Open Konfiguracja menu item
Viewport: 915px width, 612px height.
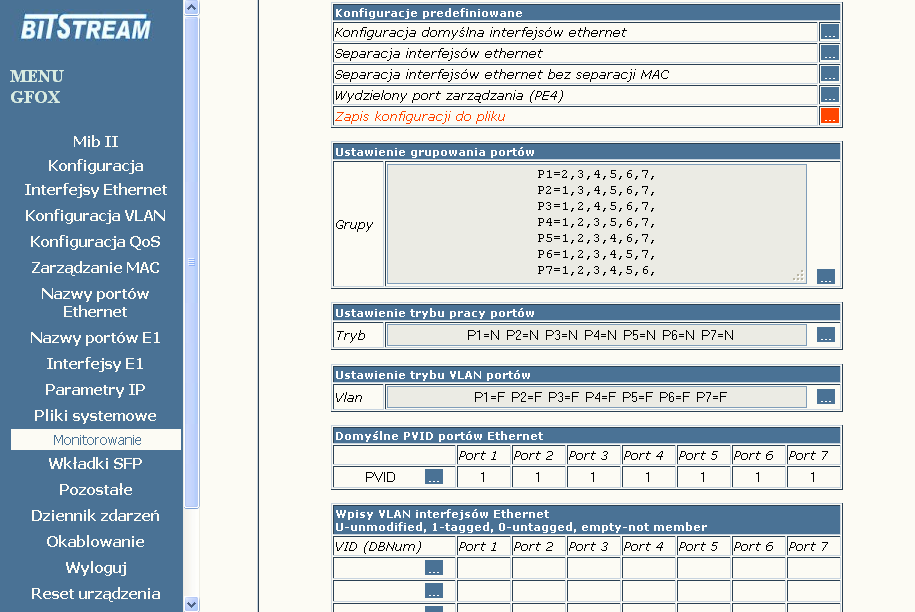[x=96, y=166]
